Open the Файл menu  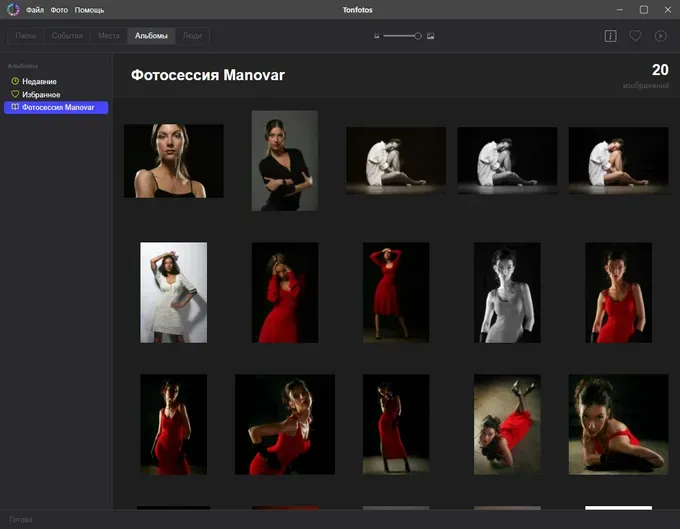tap(35, 9)
